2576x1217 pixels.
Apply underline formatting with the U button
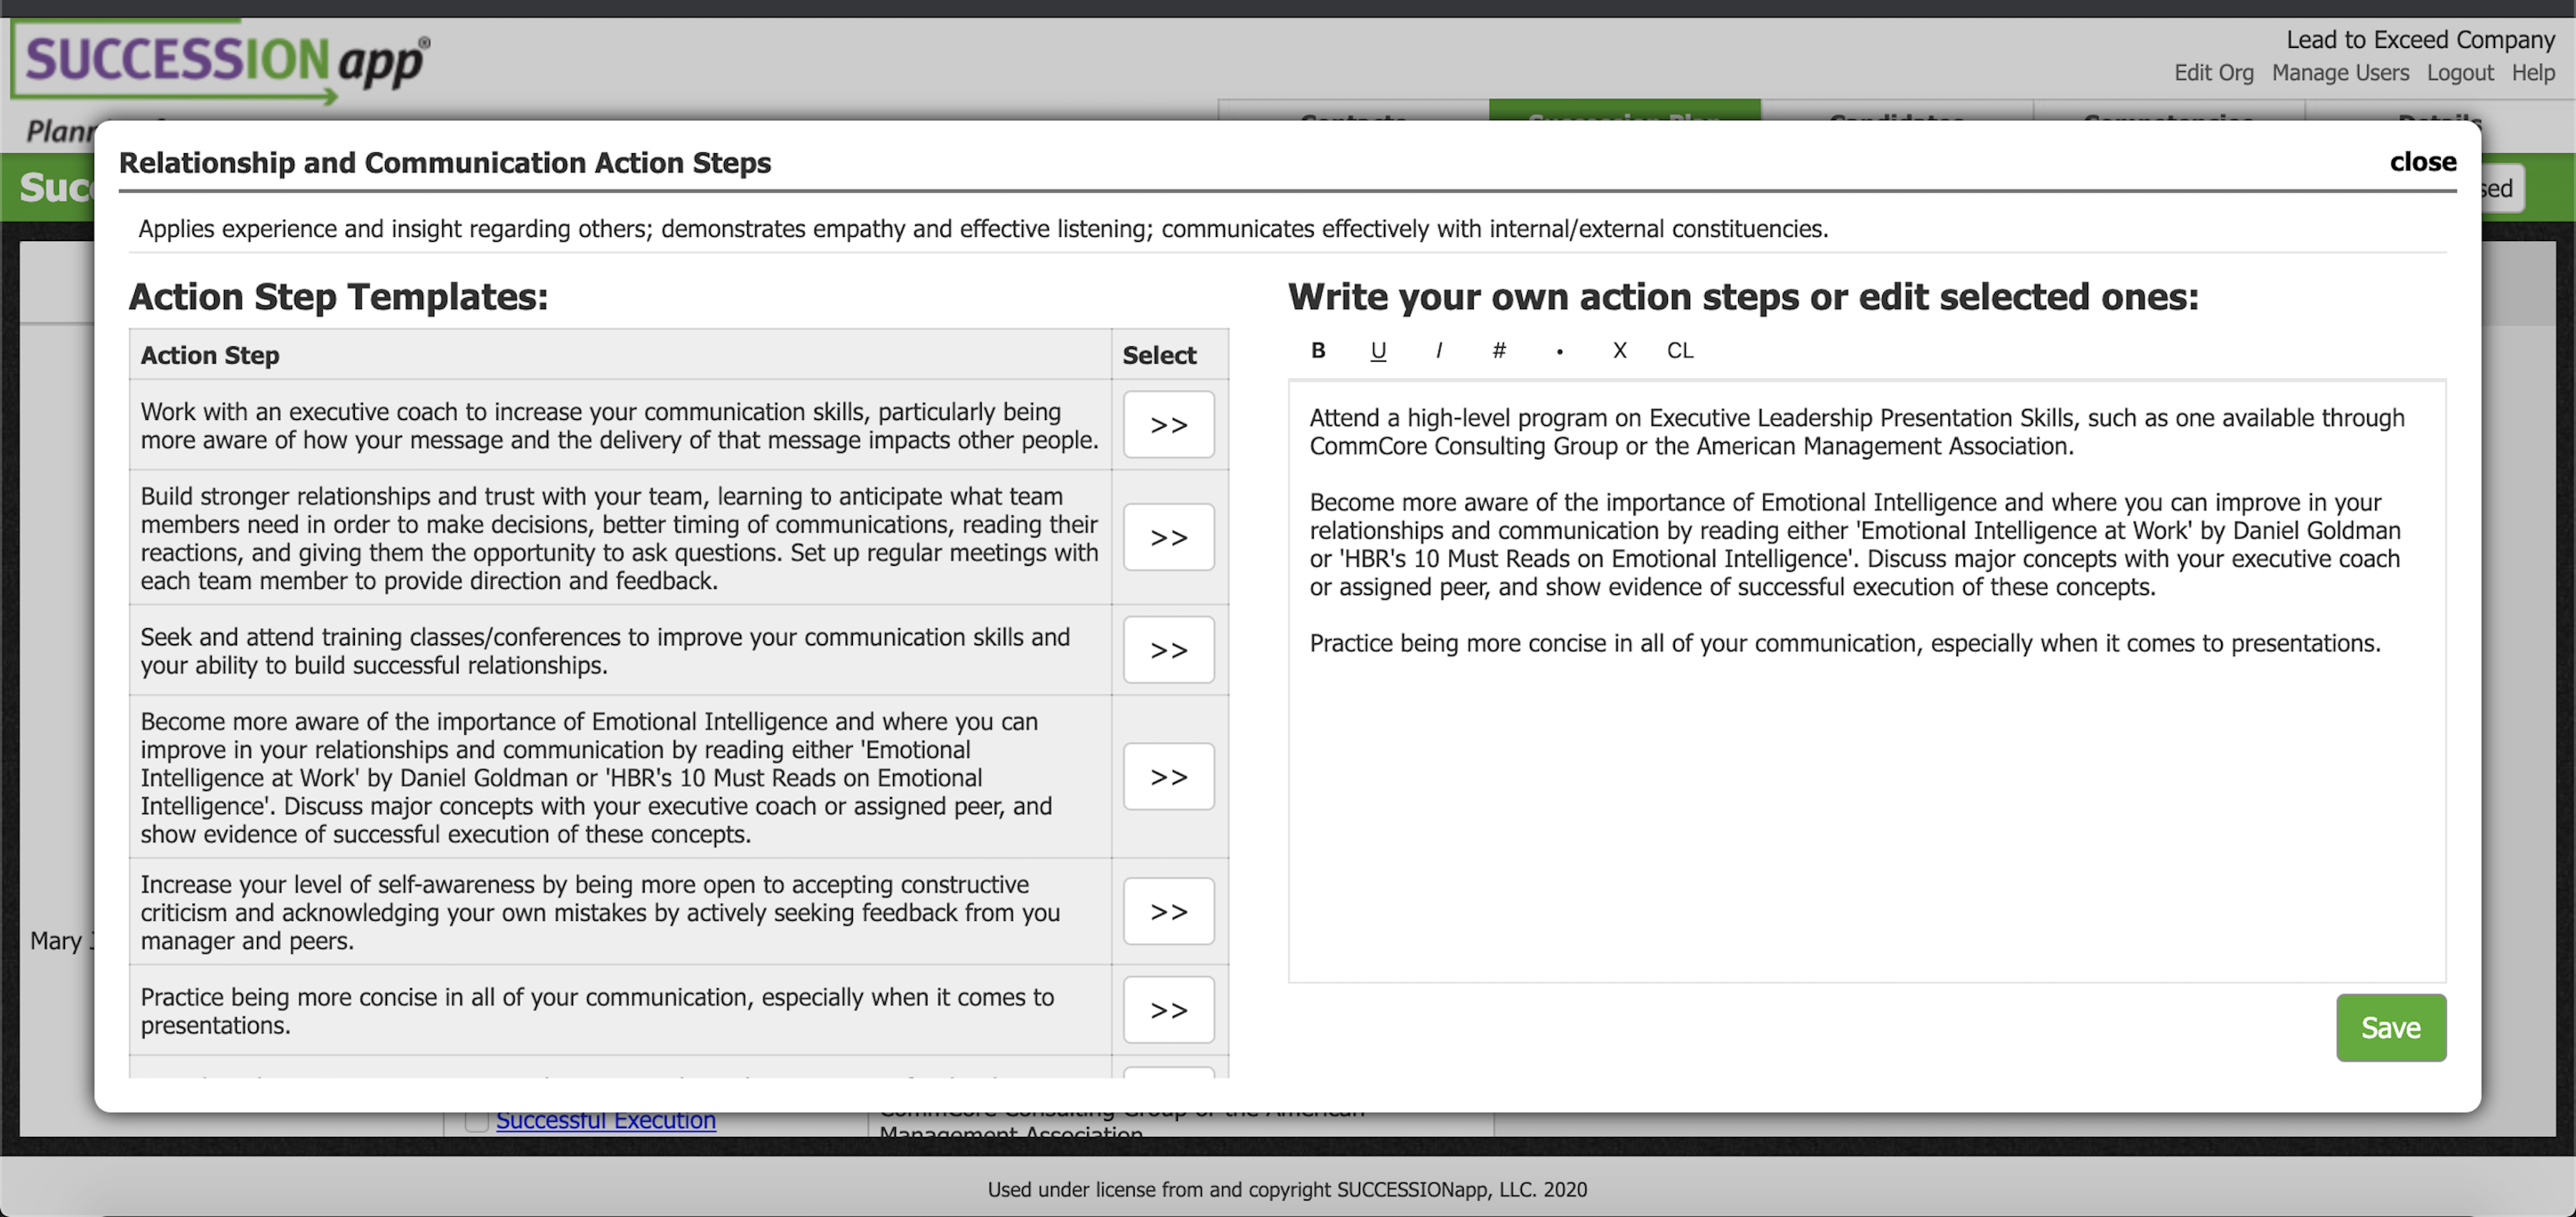pos(1378,350)
